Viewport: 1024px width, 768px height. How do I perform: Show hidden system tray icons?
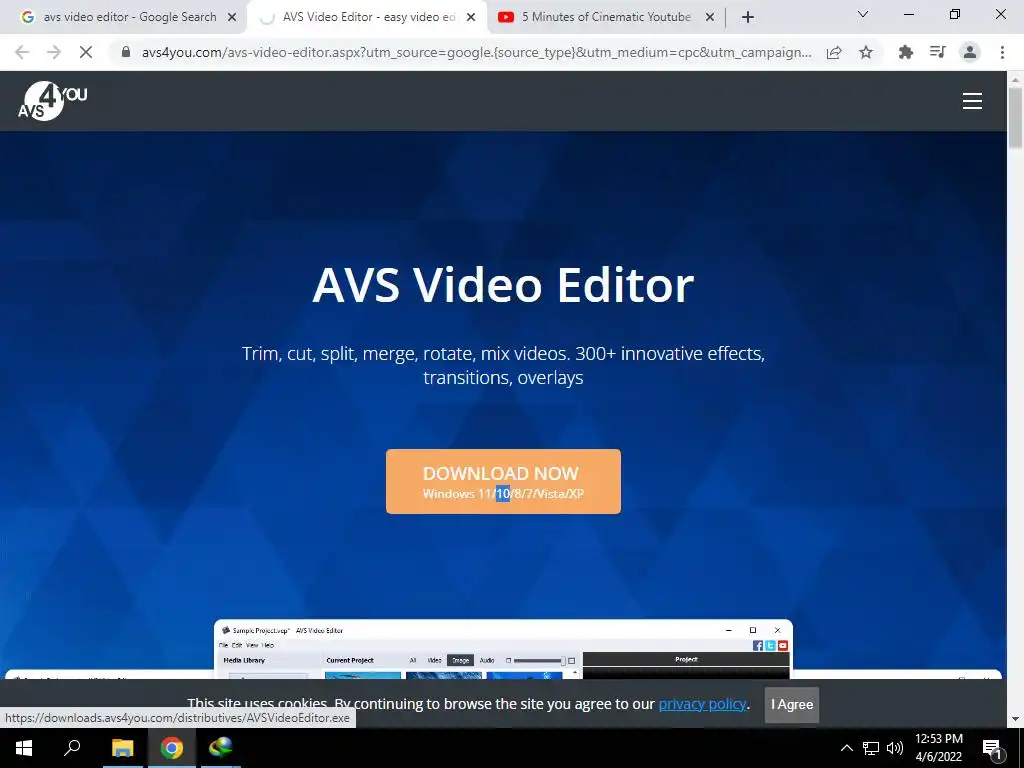(846, 748)
